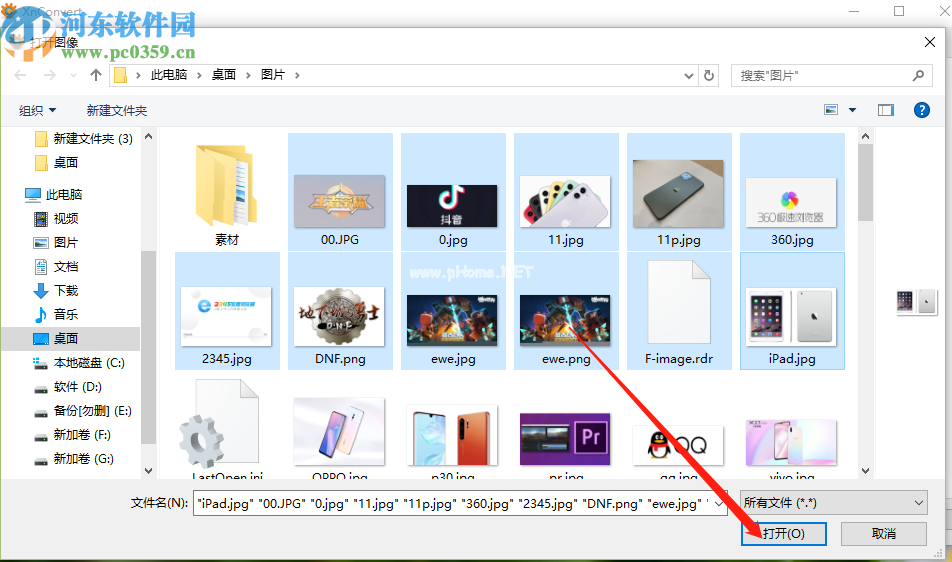Click 新建文件夹 in the toolbar

(x=116, y=110)
